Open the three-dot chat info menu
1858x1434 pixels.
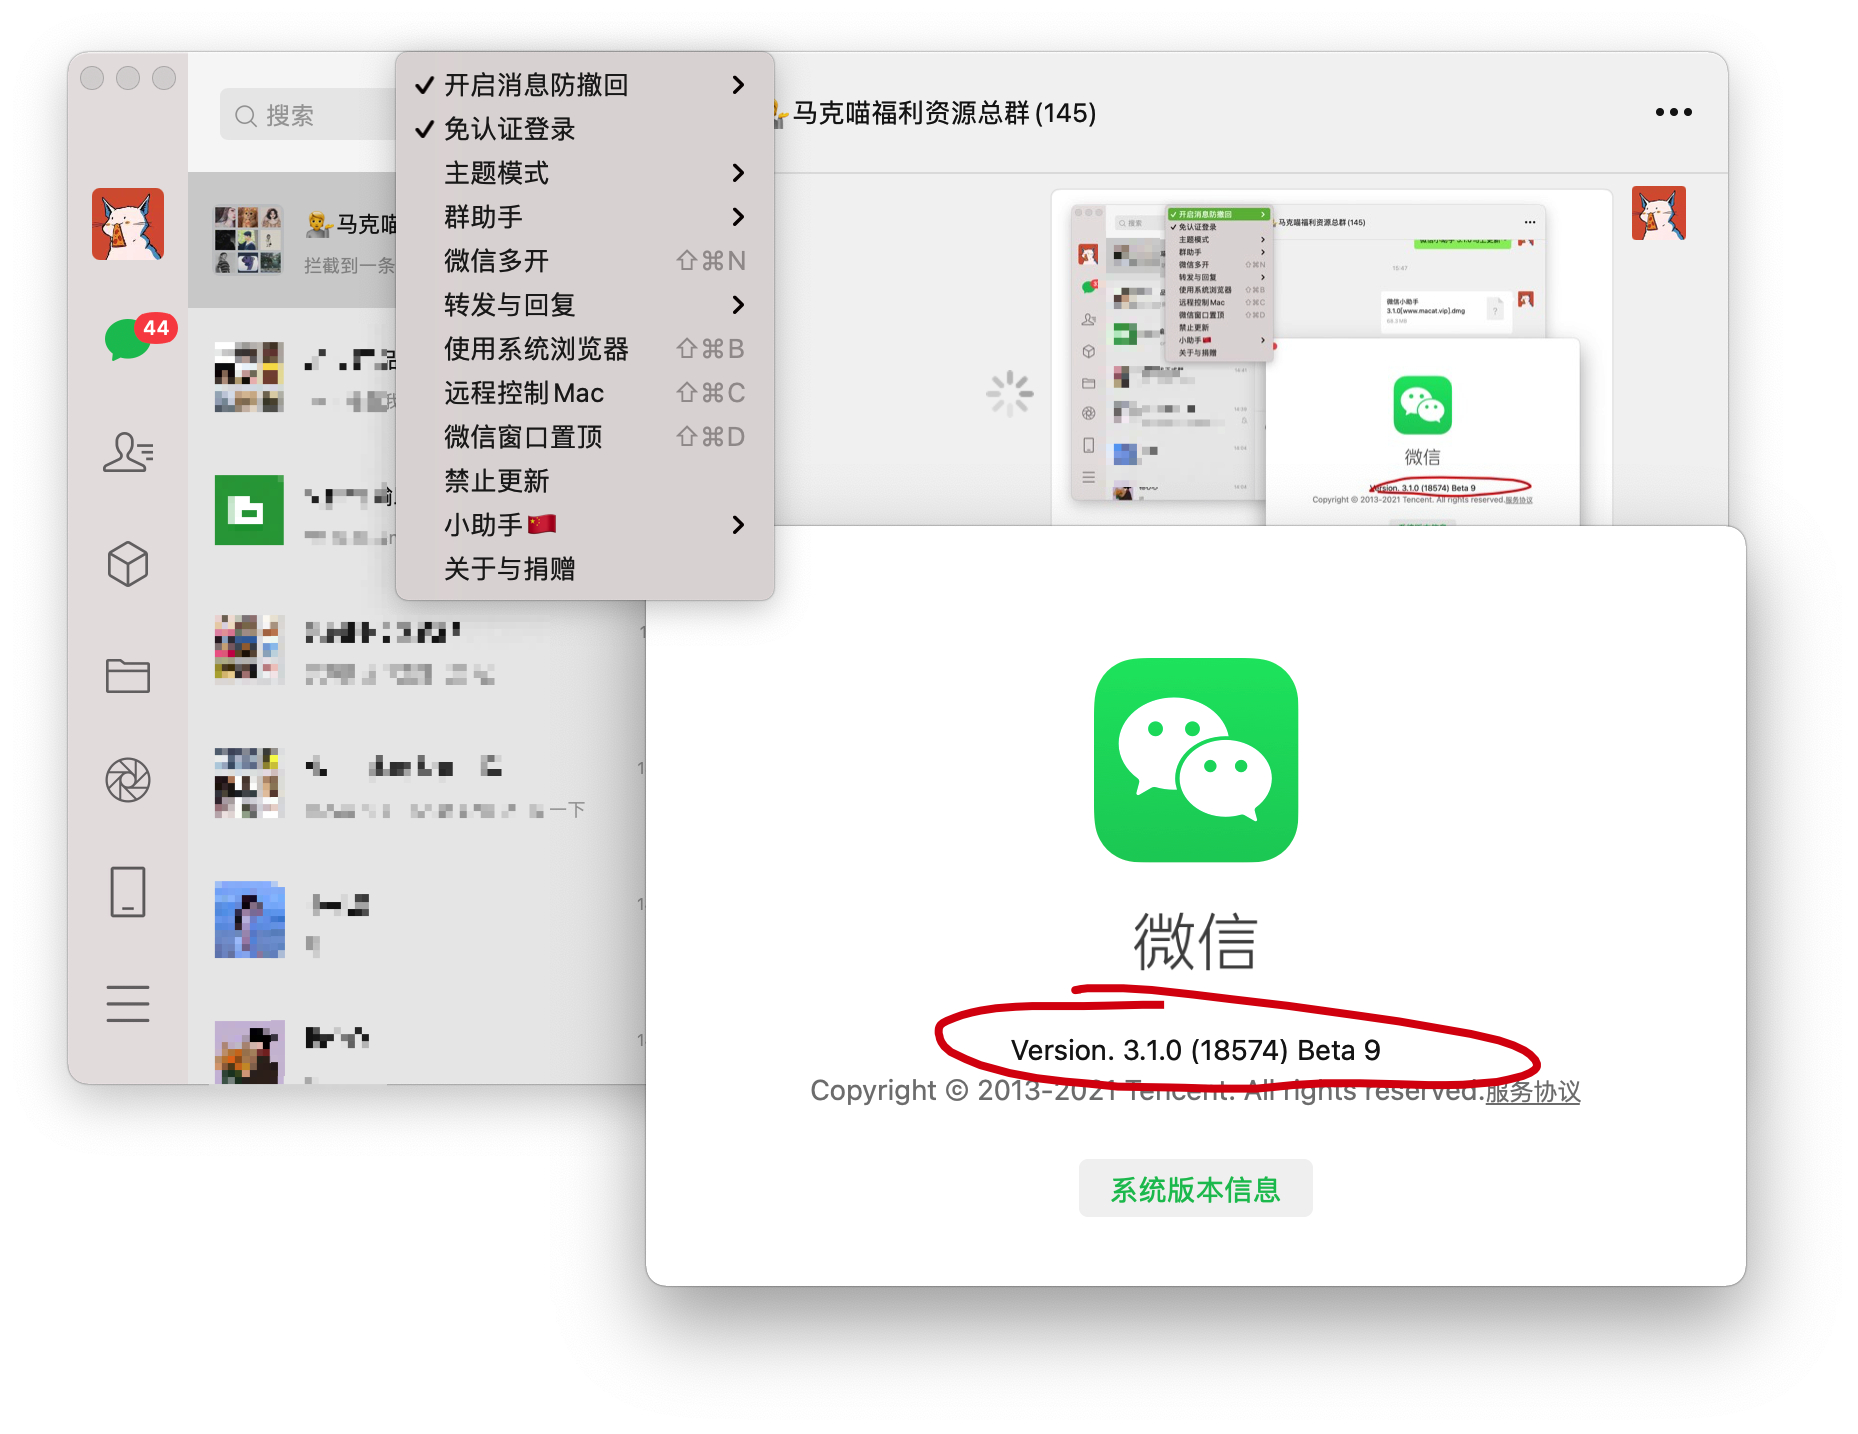tap(1673, 113)
